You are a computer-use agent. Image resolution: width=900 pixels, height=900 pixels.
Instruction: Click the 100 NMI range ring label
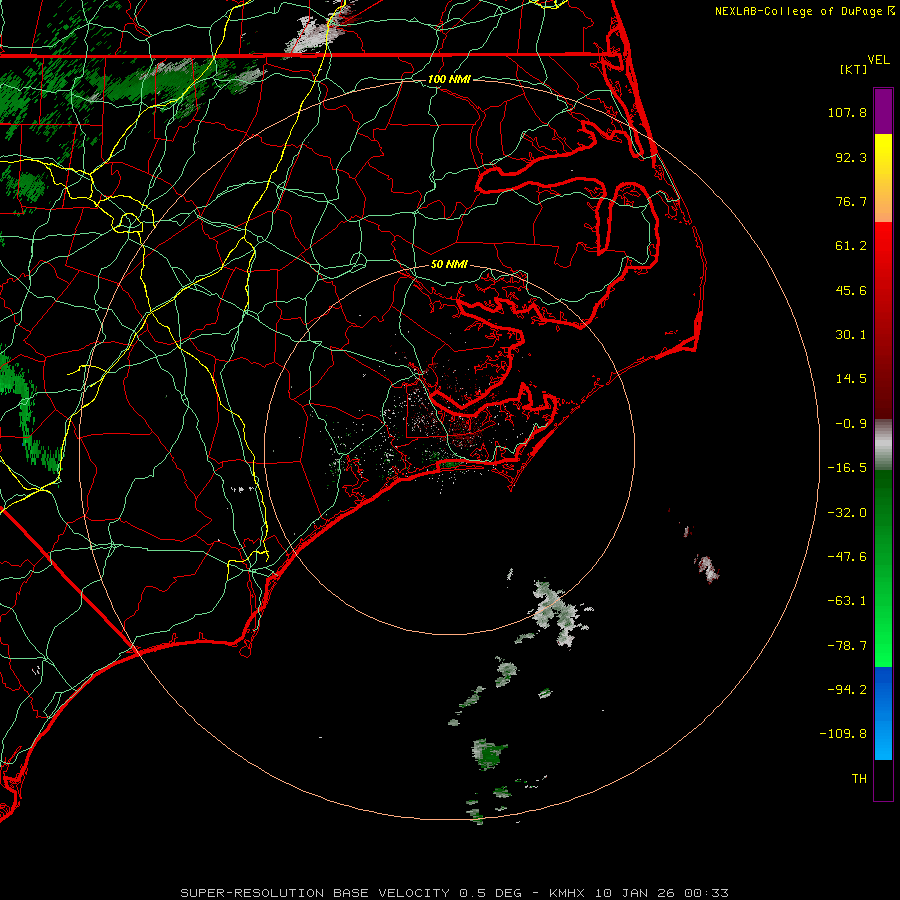[x=449, y=79]
